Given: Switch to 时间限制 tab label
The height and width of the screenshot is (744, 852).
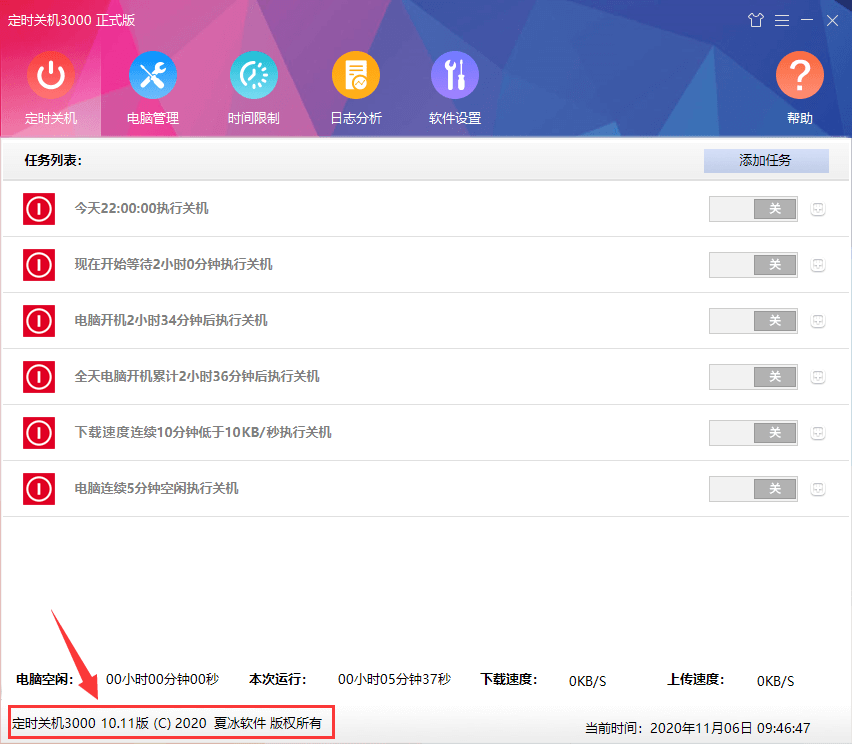Looking at the screenshot, I should point(254,118).
